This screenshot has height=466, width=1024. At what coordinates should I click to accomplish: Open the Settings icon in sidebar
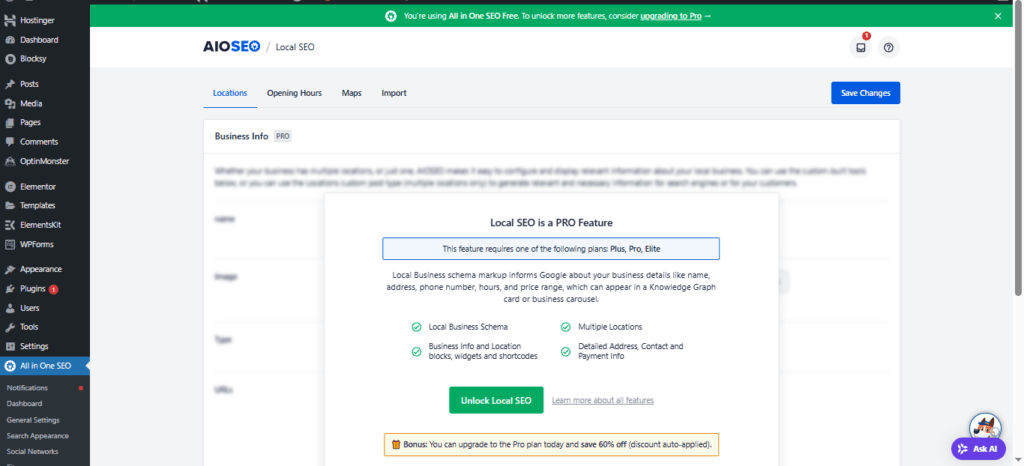(x=10, y=346)
